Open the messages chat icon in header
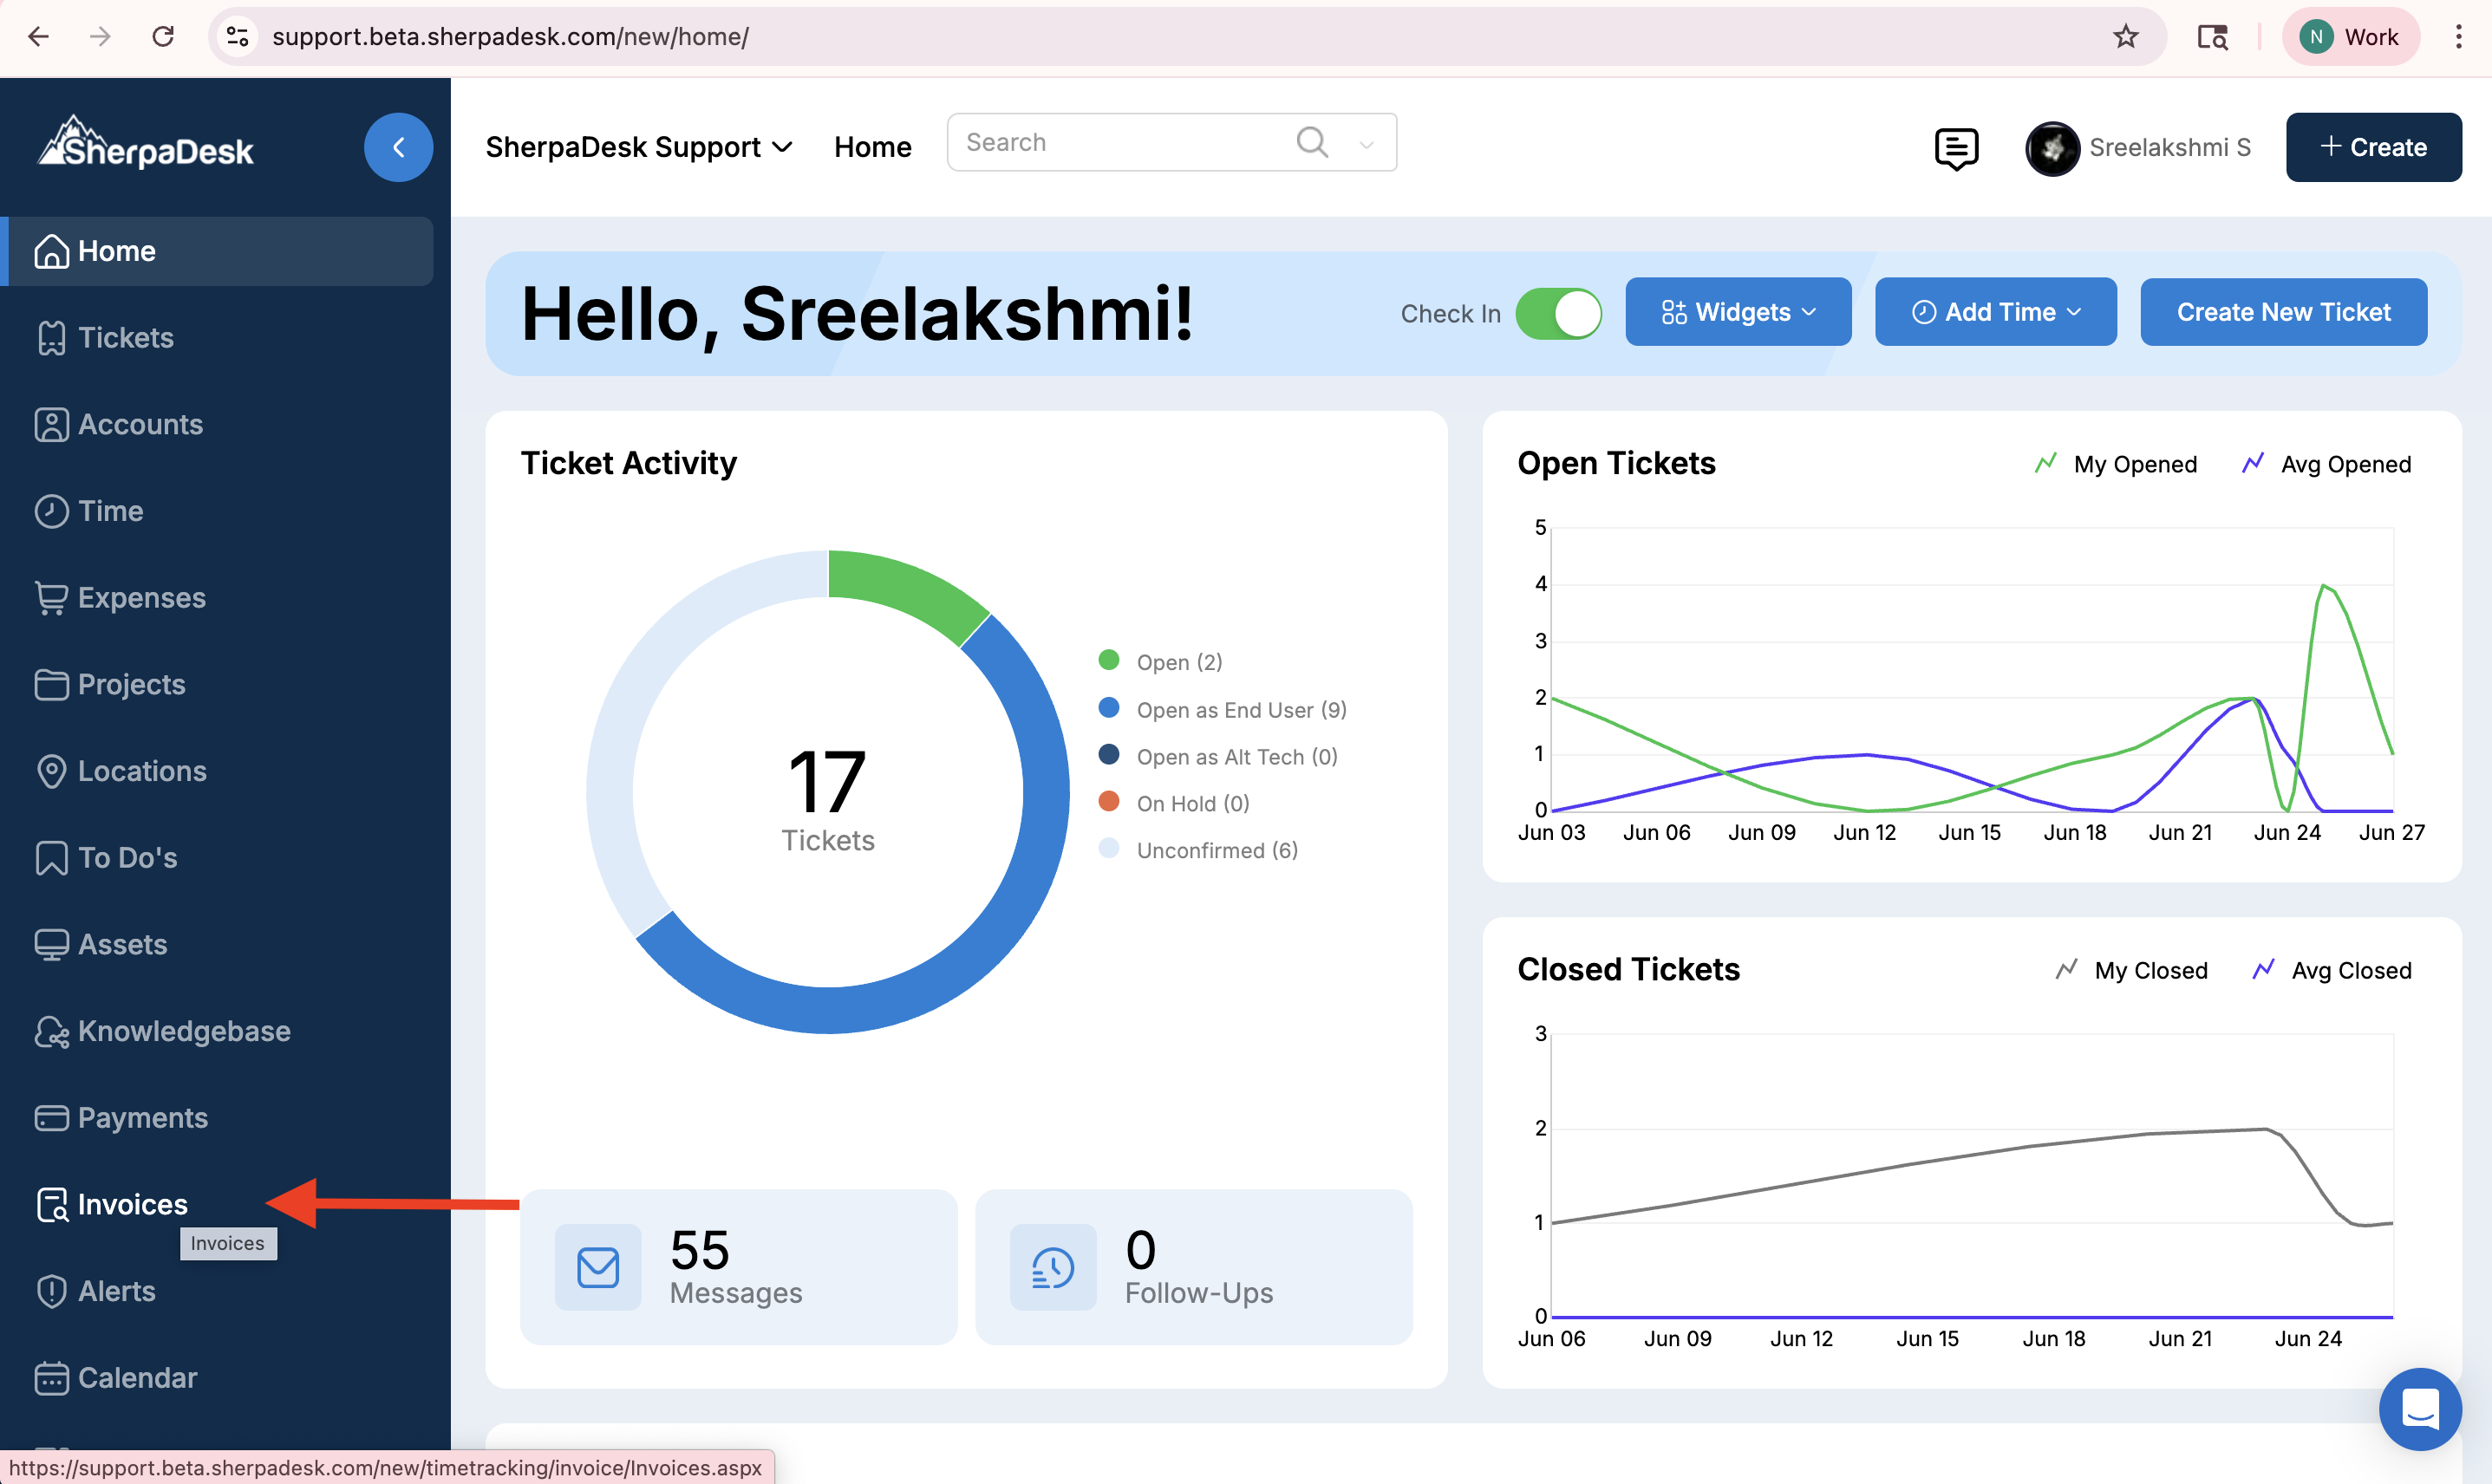This screenshot has width=2492, height=1484. [1955, 148]
